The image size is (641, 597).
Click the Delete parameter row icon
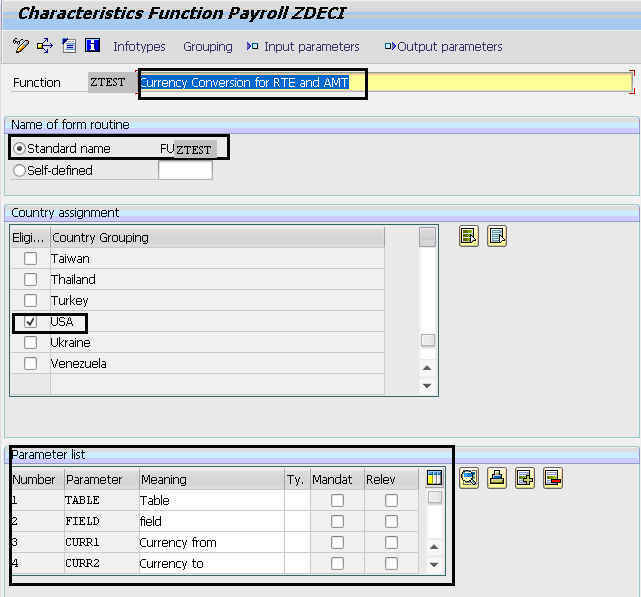point(553,478)
